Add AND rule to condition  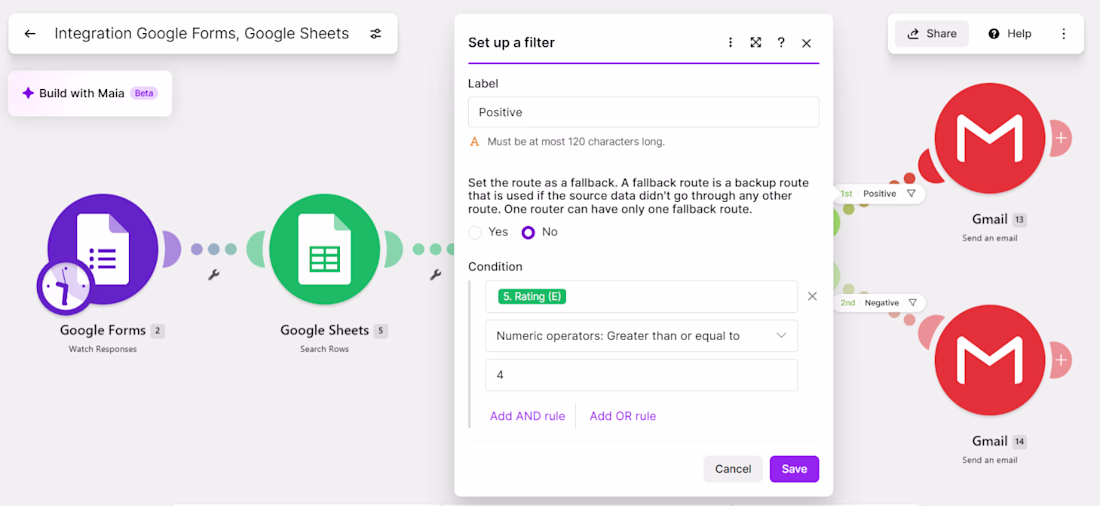tap(528, 416)
